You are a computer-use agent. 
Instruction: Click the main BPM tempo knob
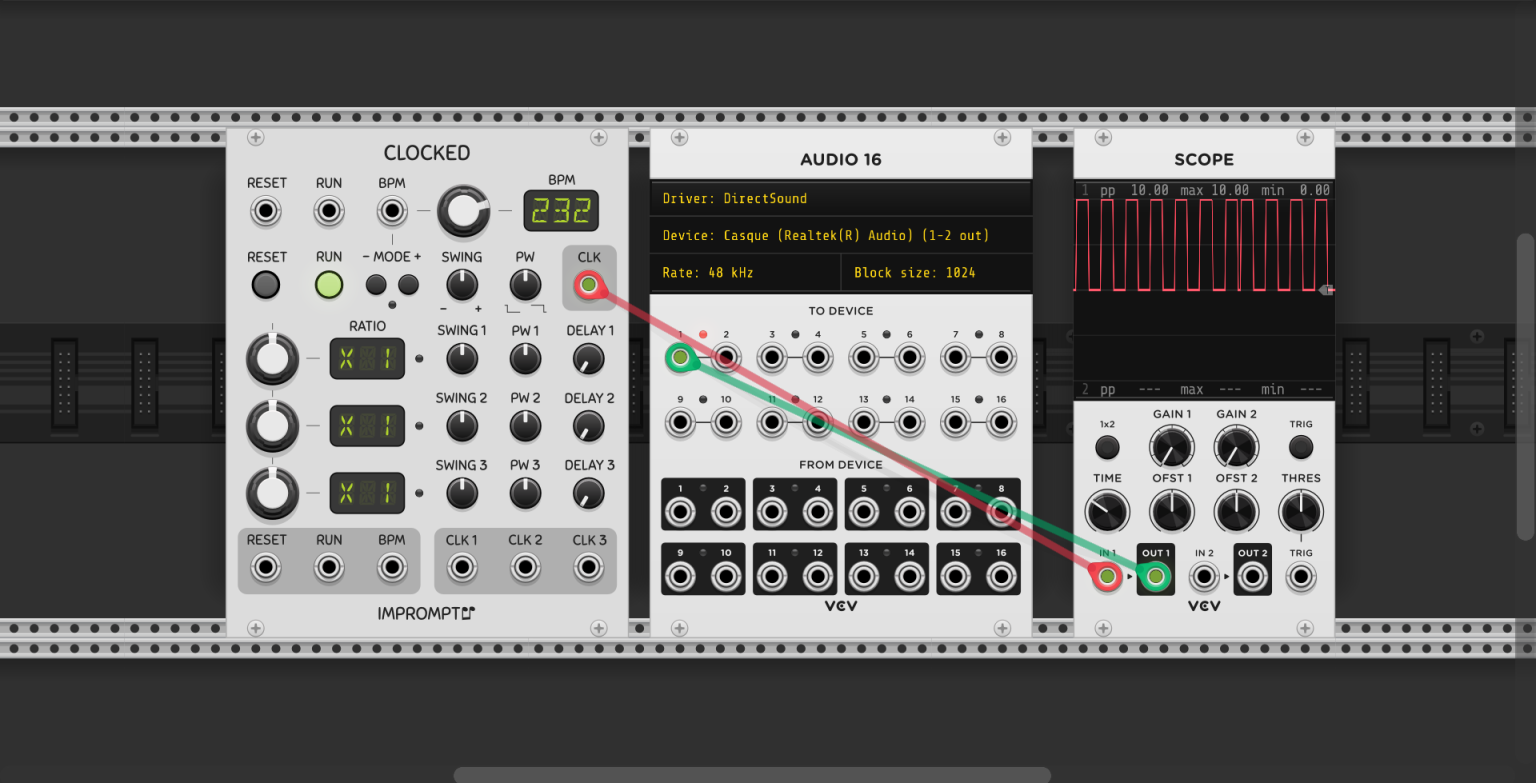click(x=463, y=211)
